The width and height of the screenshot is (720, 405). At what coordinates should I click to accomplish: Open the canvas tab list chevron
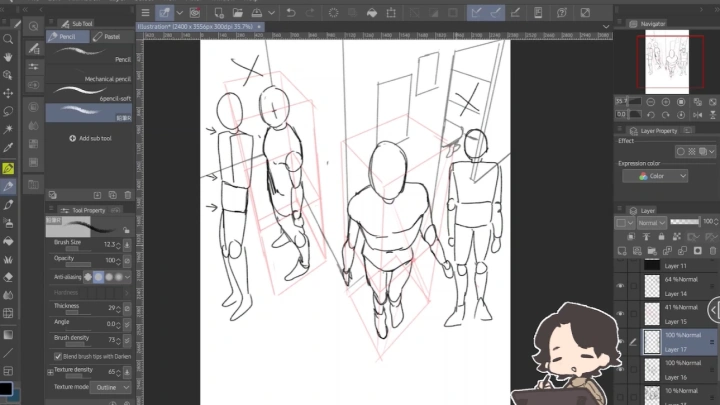(606, 27)
